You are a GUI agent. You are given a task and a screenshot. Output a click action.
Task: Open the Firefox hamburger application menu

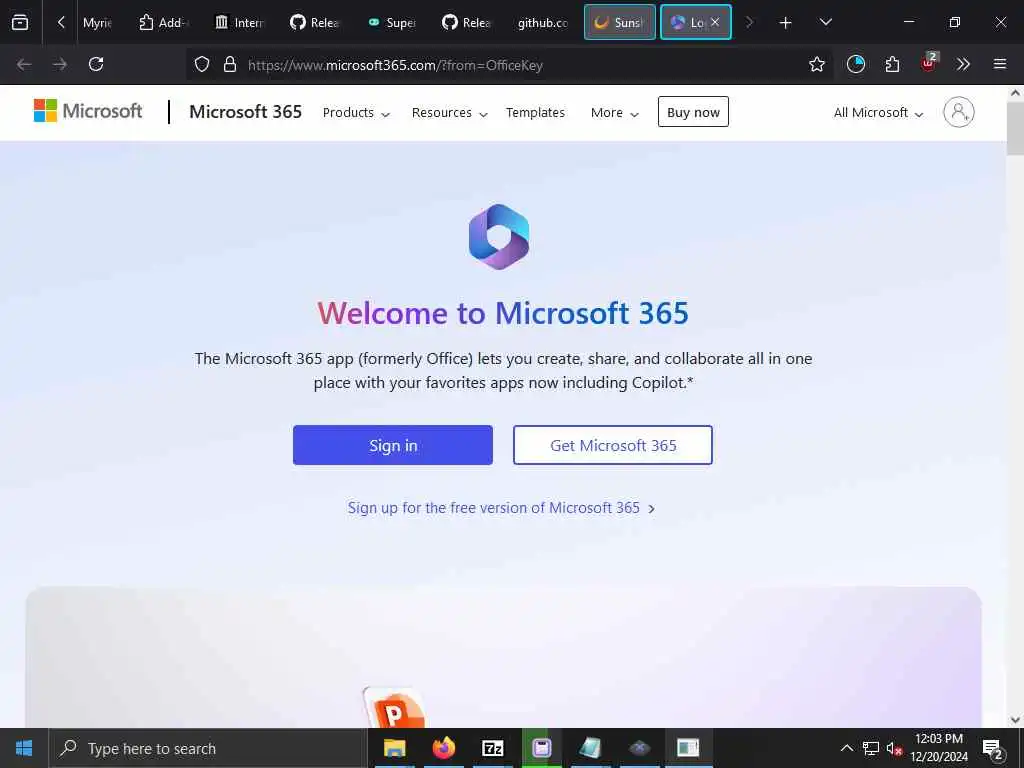pyautogui.click(x=1000, y=64)
